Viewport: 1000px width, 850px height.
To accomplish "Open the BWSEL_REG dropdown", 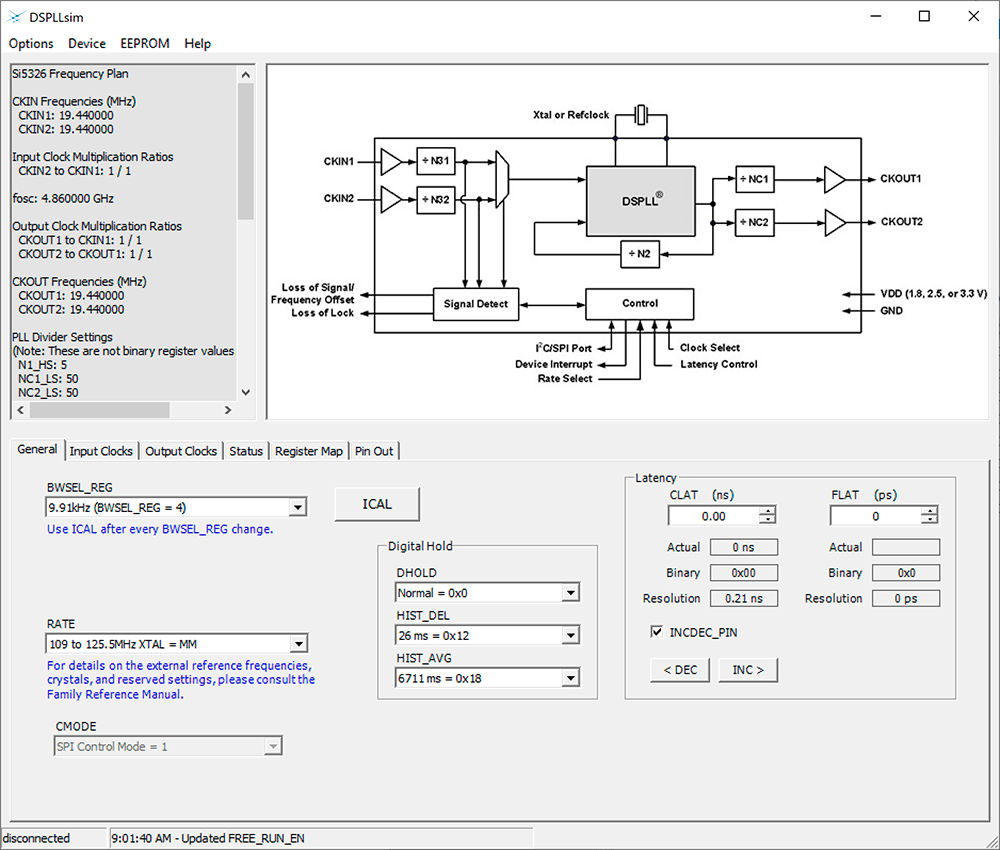I will [x=297, y=507].
